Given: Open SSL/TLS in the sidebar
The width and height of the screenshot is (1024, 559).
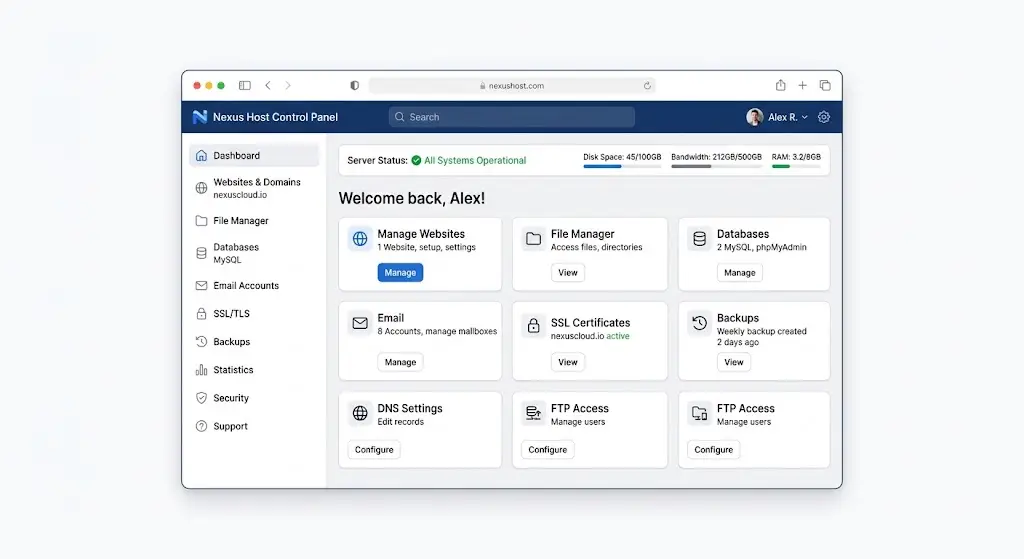Looking at the screenshot, I should coord(254,313).
